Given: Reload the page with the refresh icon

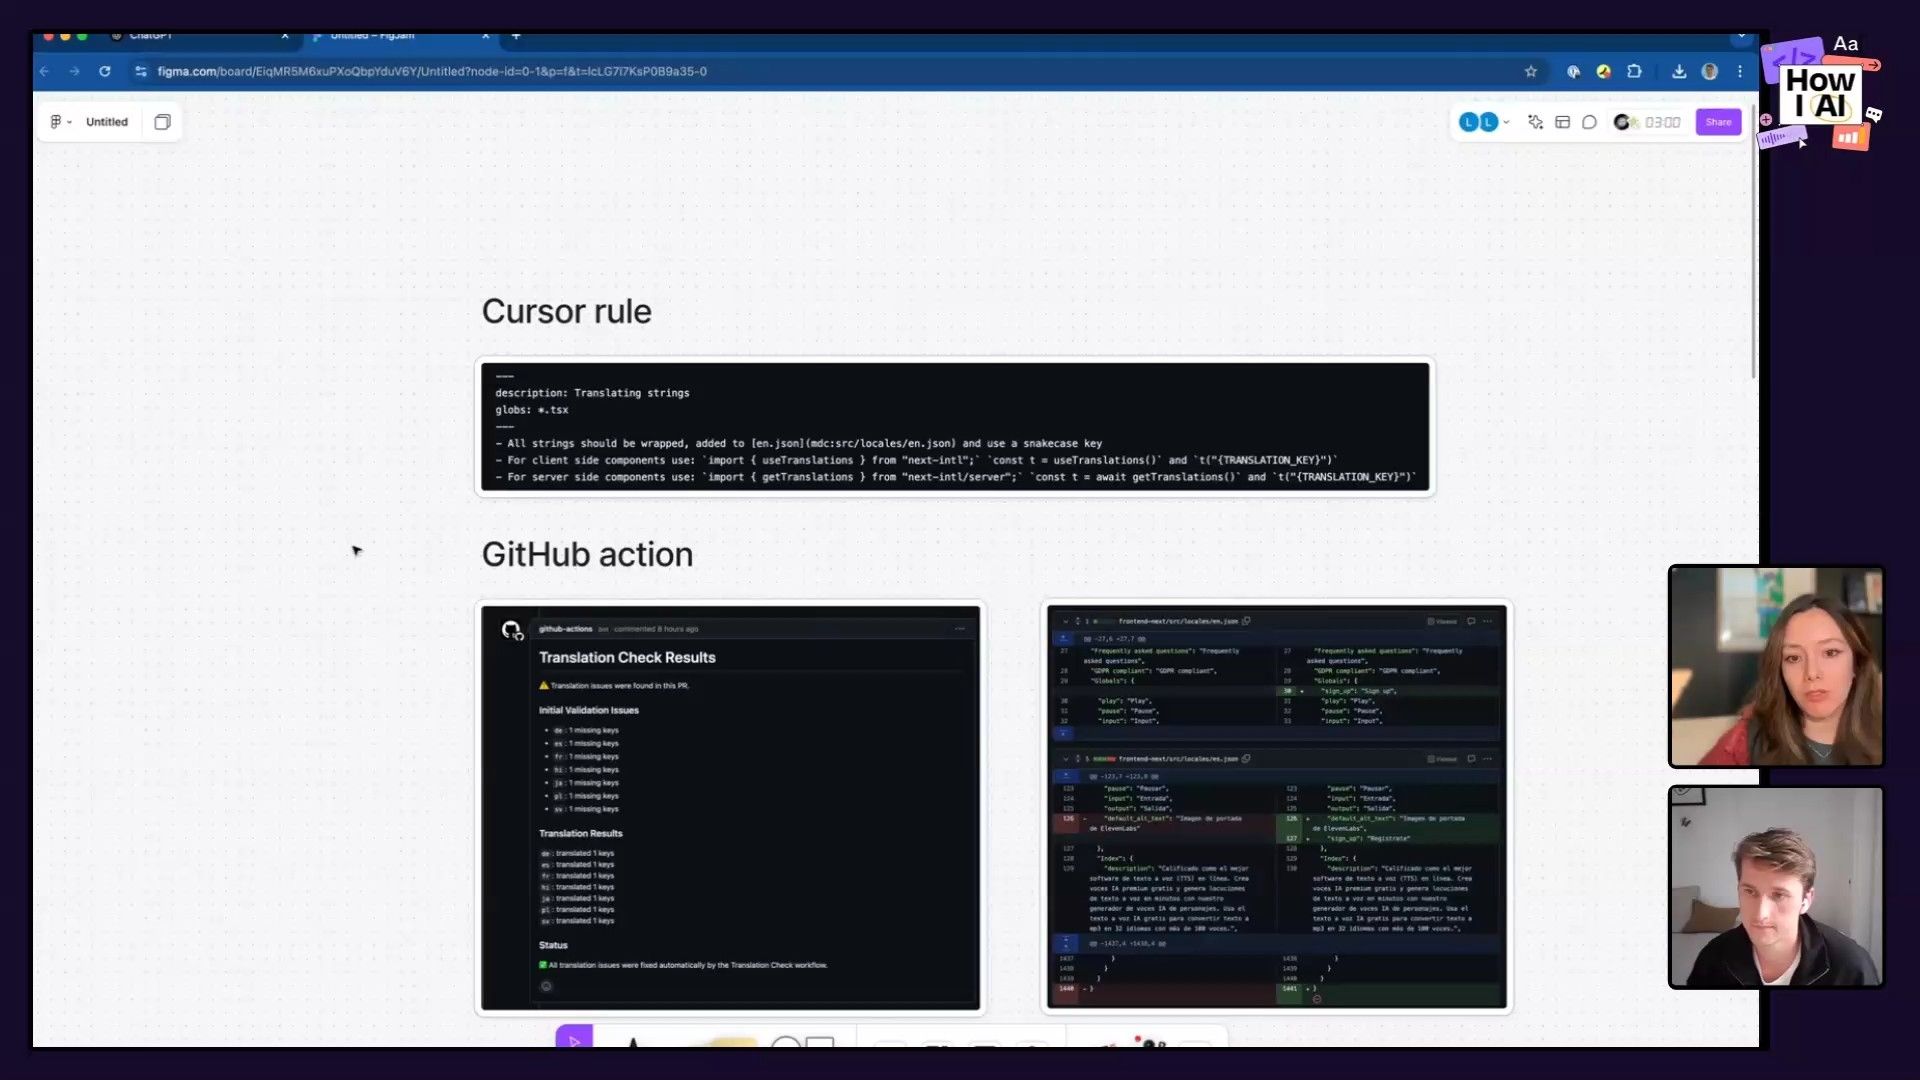Looking at the screenshot, I should (x=104, y=71).
